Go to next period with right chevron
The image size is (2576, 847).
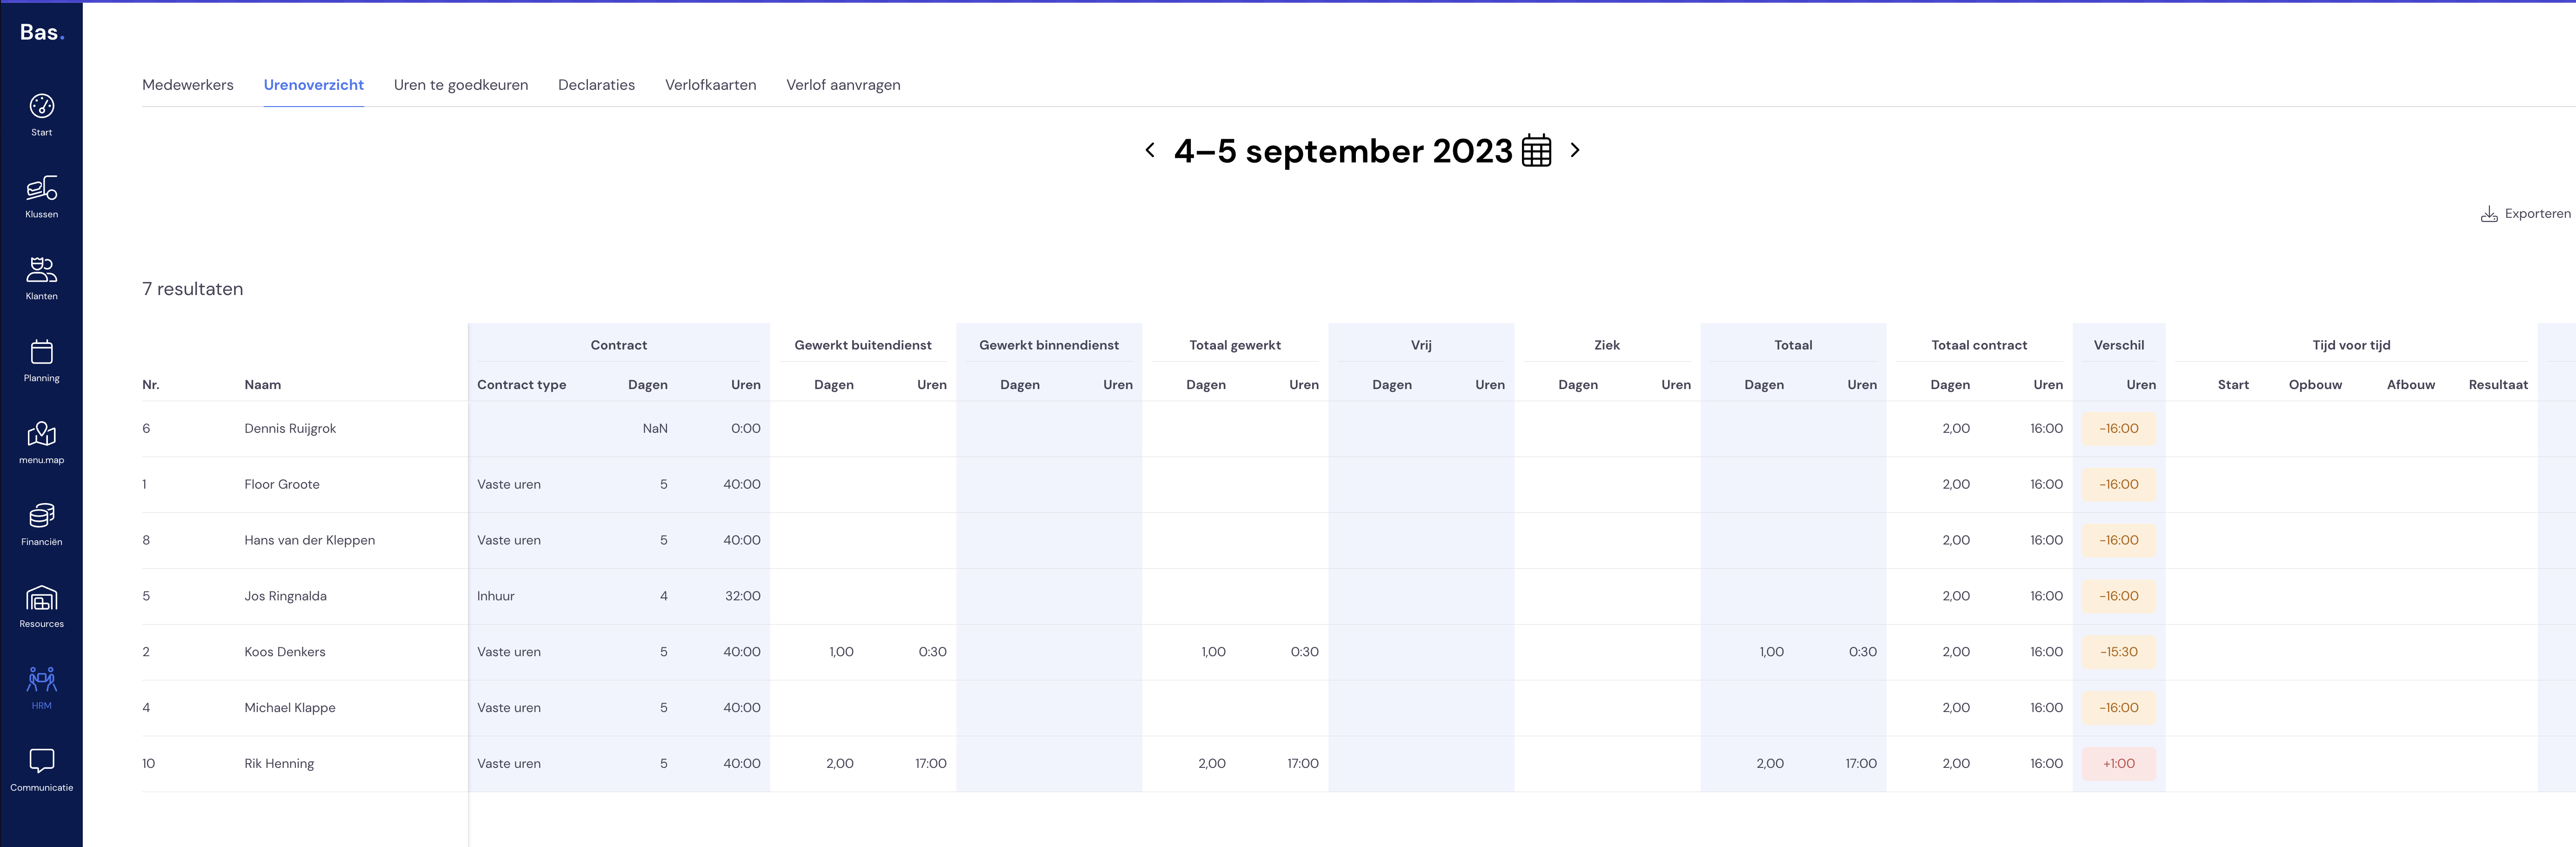coord(1575,150)
